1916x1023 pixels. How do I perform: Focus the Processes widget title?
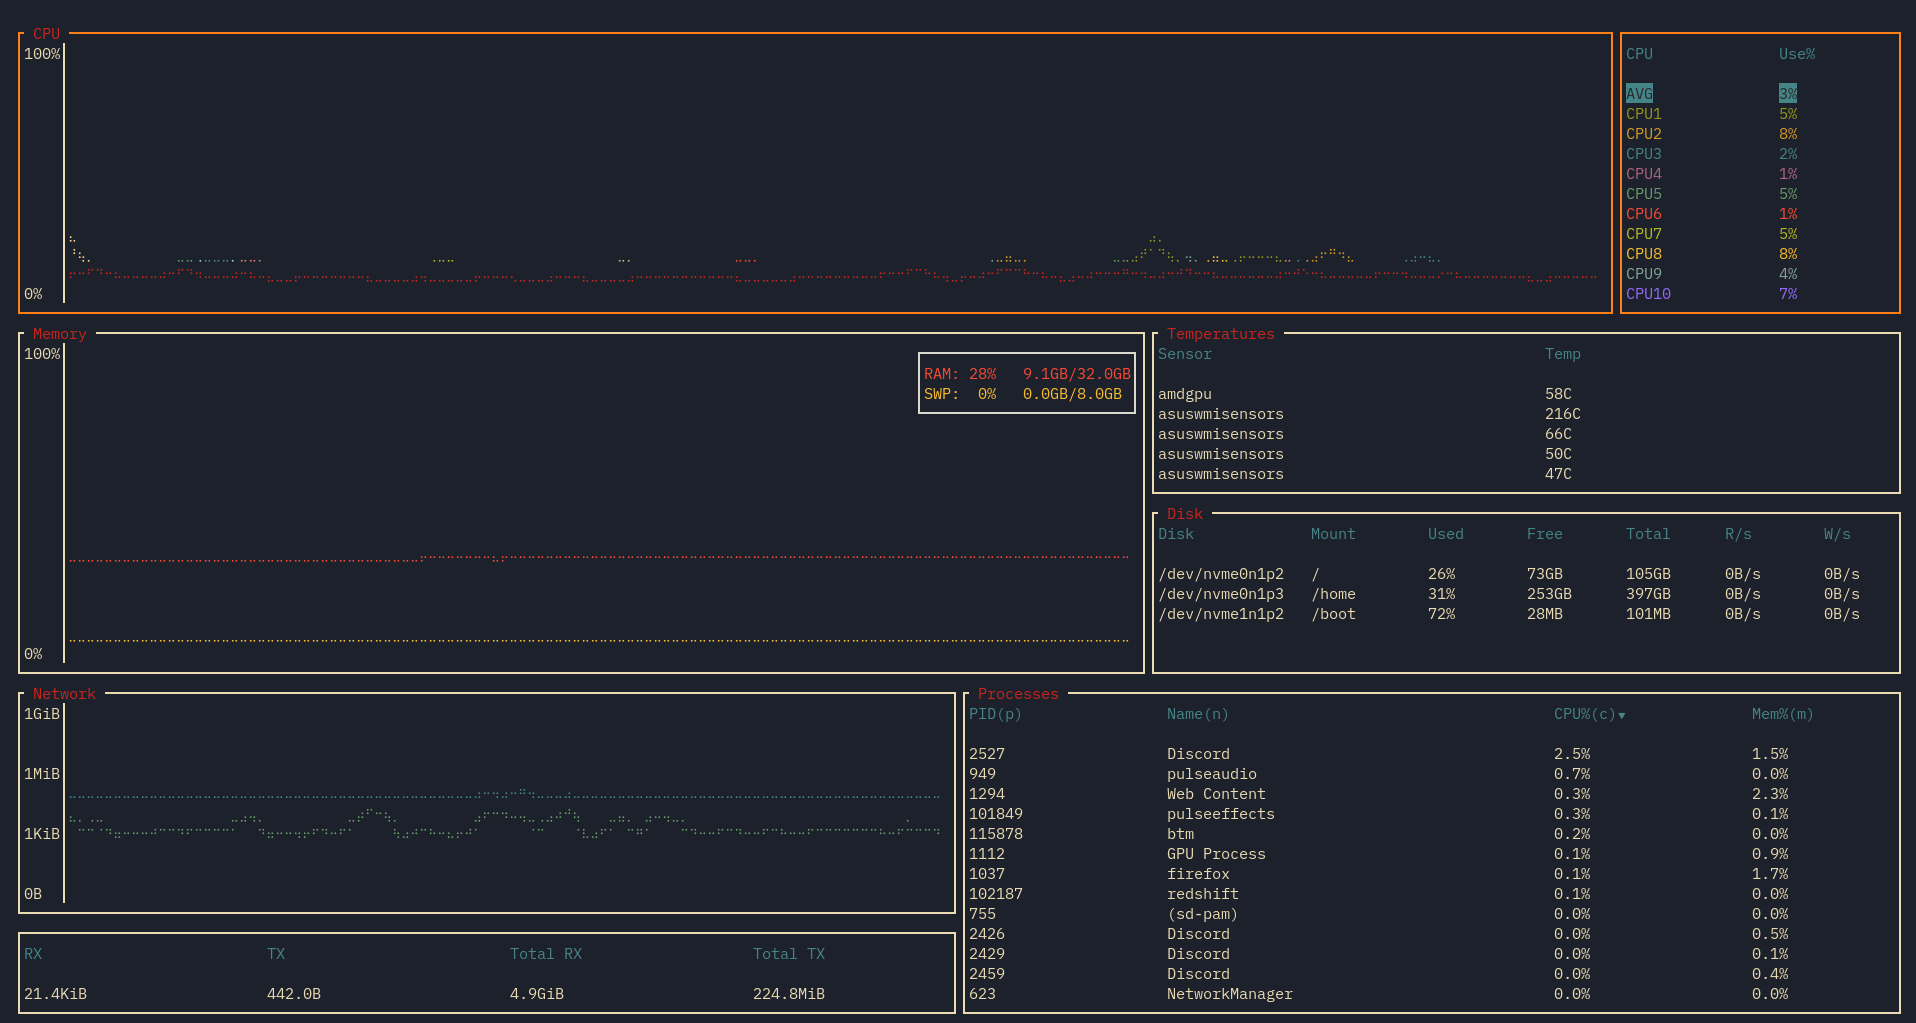[1017, 694]
